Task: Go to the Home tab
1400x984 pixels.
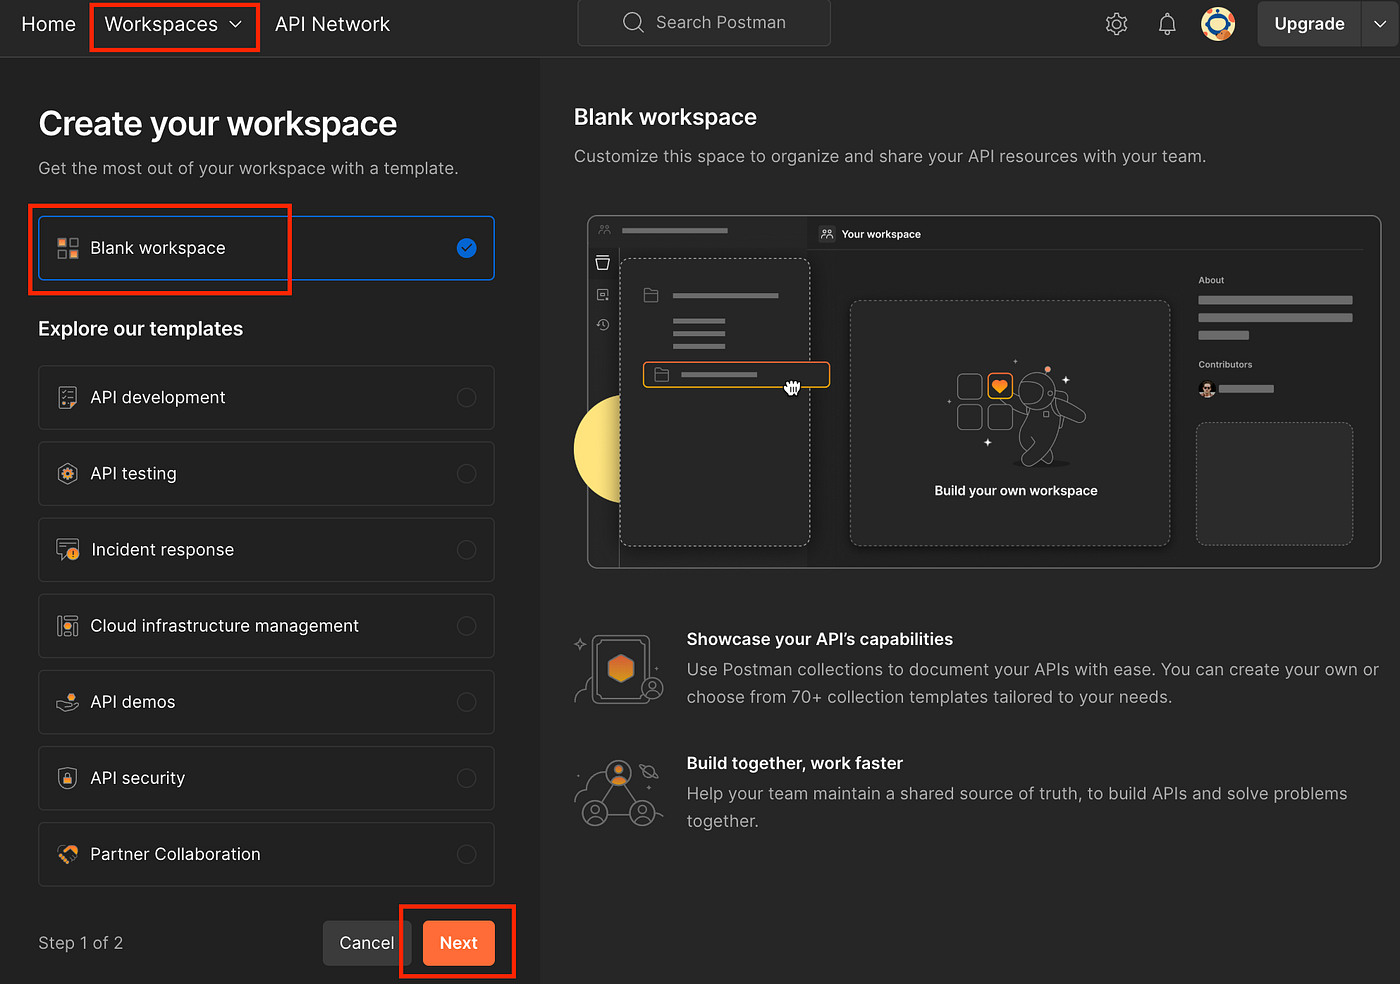Action: pyautogui.click(x=48, y=24)
